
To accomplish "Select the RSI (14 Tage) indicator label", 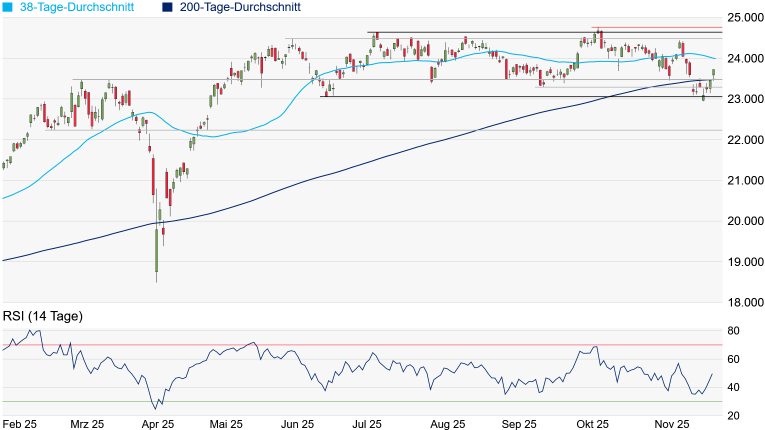I will coord(43,316).
